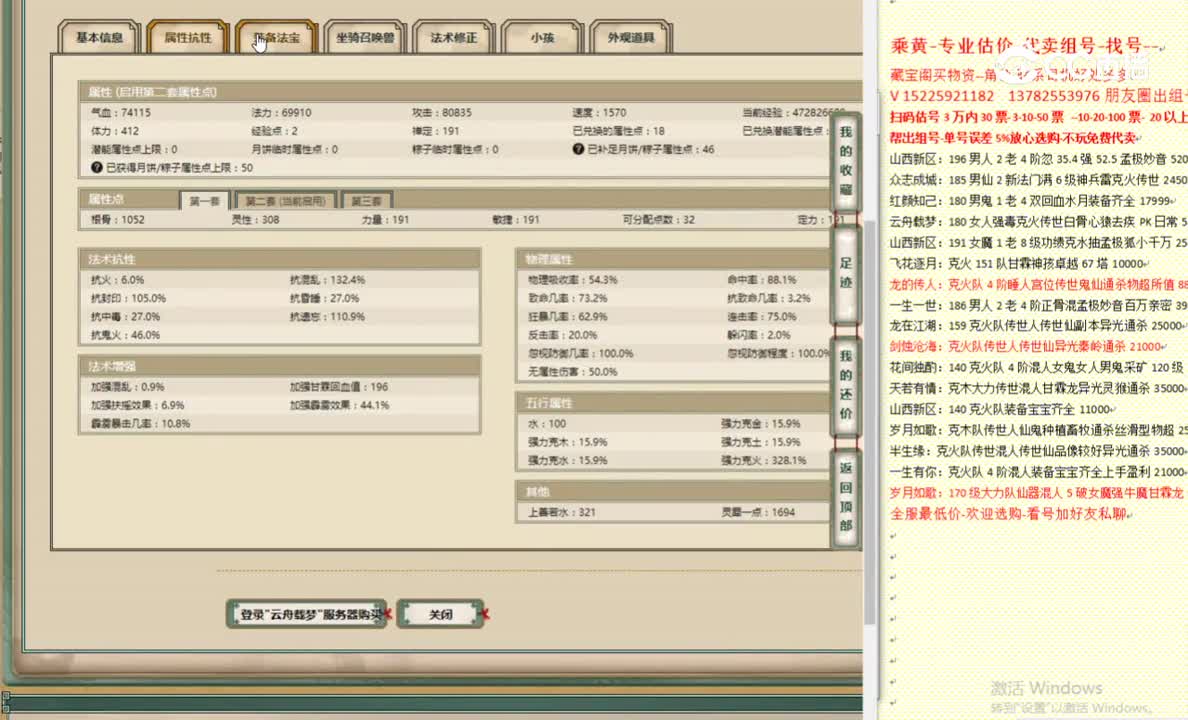Click the 一生一世 listing line in document
This screenshot has height=720, width=1188.
coord(1038,305)
